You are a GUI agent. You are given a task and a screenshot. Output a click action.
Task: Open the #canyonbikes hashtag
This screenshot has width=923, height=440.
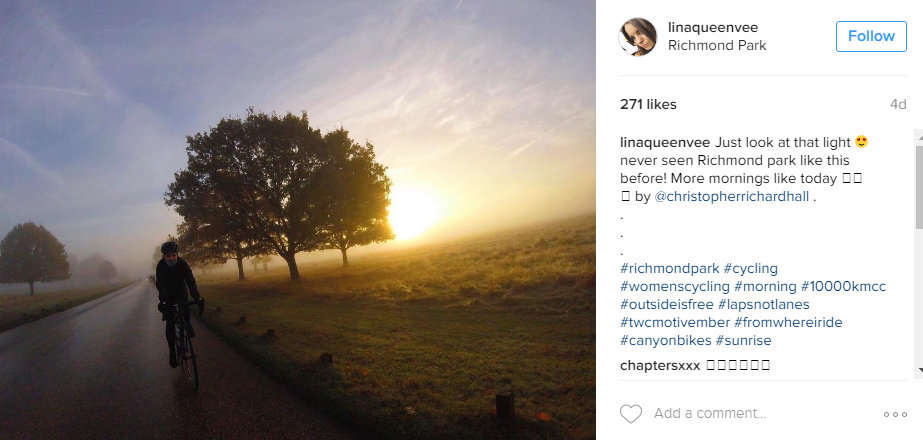tap(664, 341)
